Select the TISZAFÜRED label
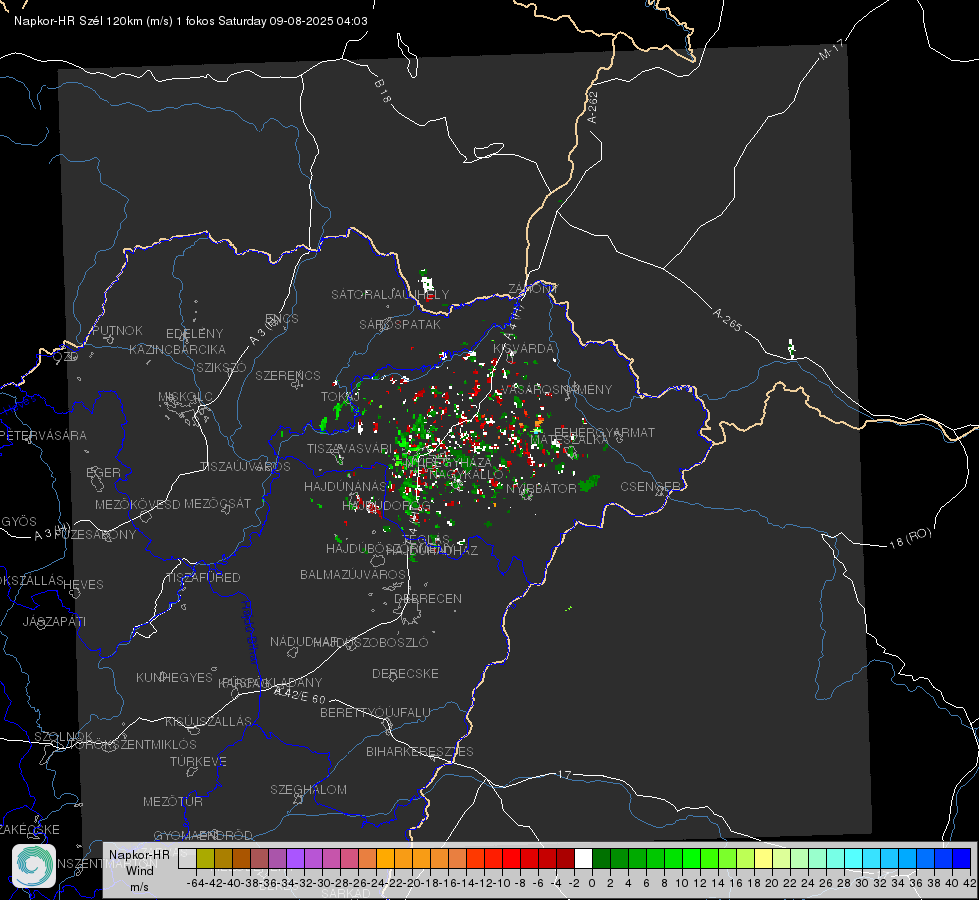Screen dimensions: 979x900 203,577
